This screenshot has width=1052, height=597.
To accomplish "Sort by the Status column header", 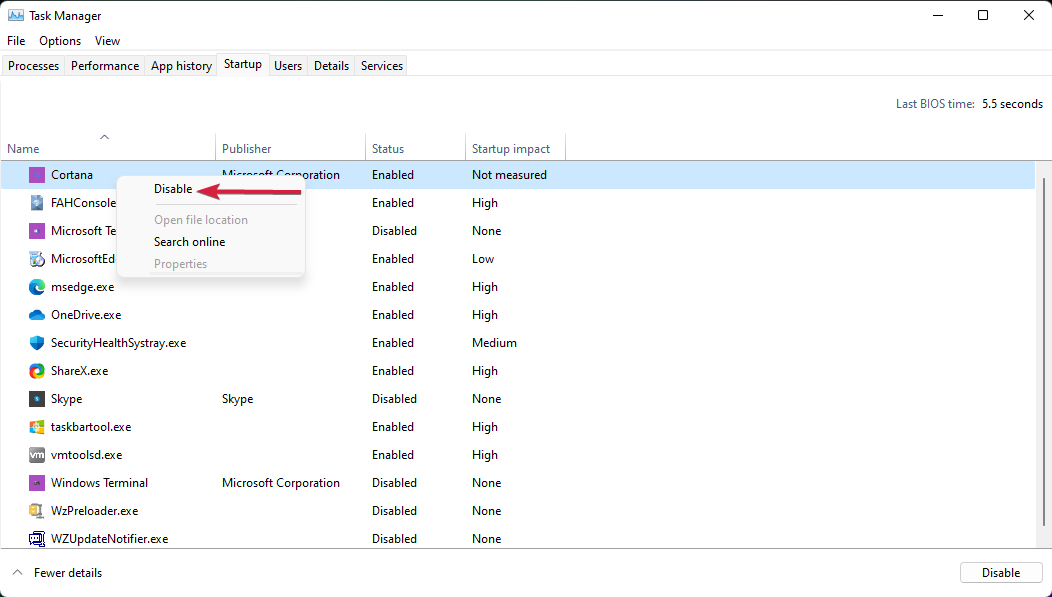I will pyautogui.click(x=415, y=148).
